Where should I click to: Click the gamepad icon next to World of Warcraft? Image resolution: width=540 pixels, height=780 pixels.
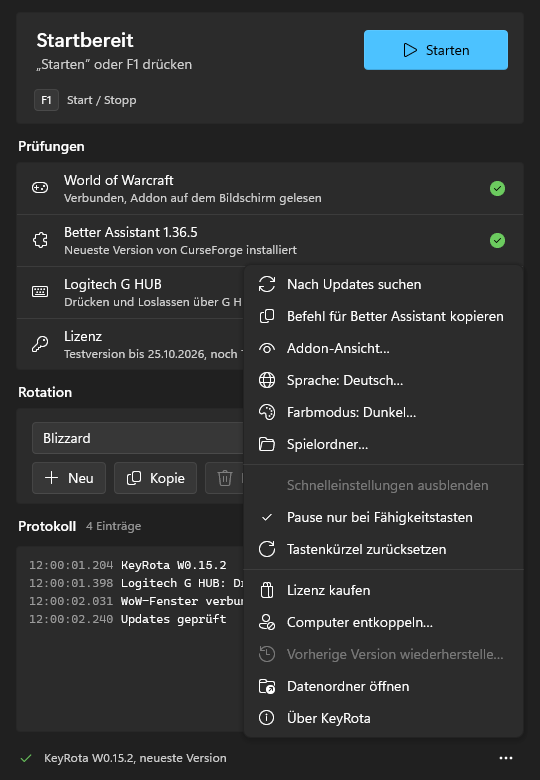pos(40,188)
